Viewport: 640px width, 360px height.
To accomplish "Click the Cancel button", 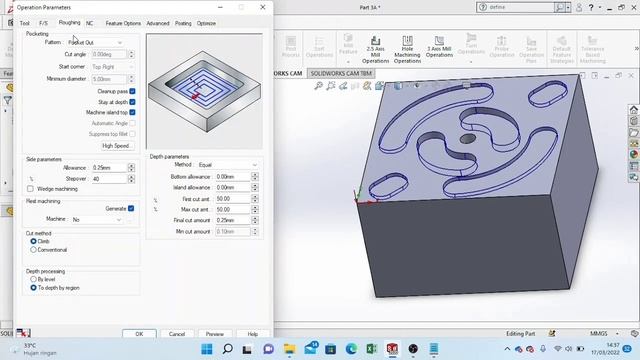I will pos(177,334).
